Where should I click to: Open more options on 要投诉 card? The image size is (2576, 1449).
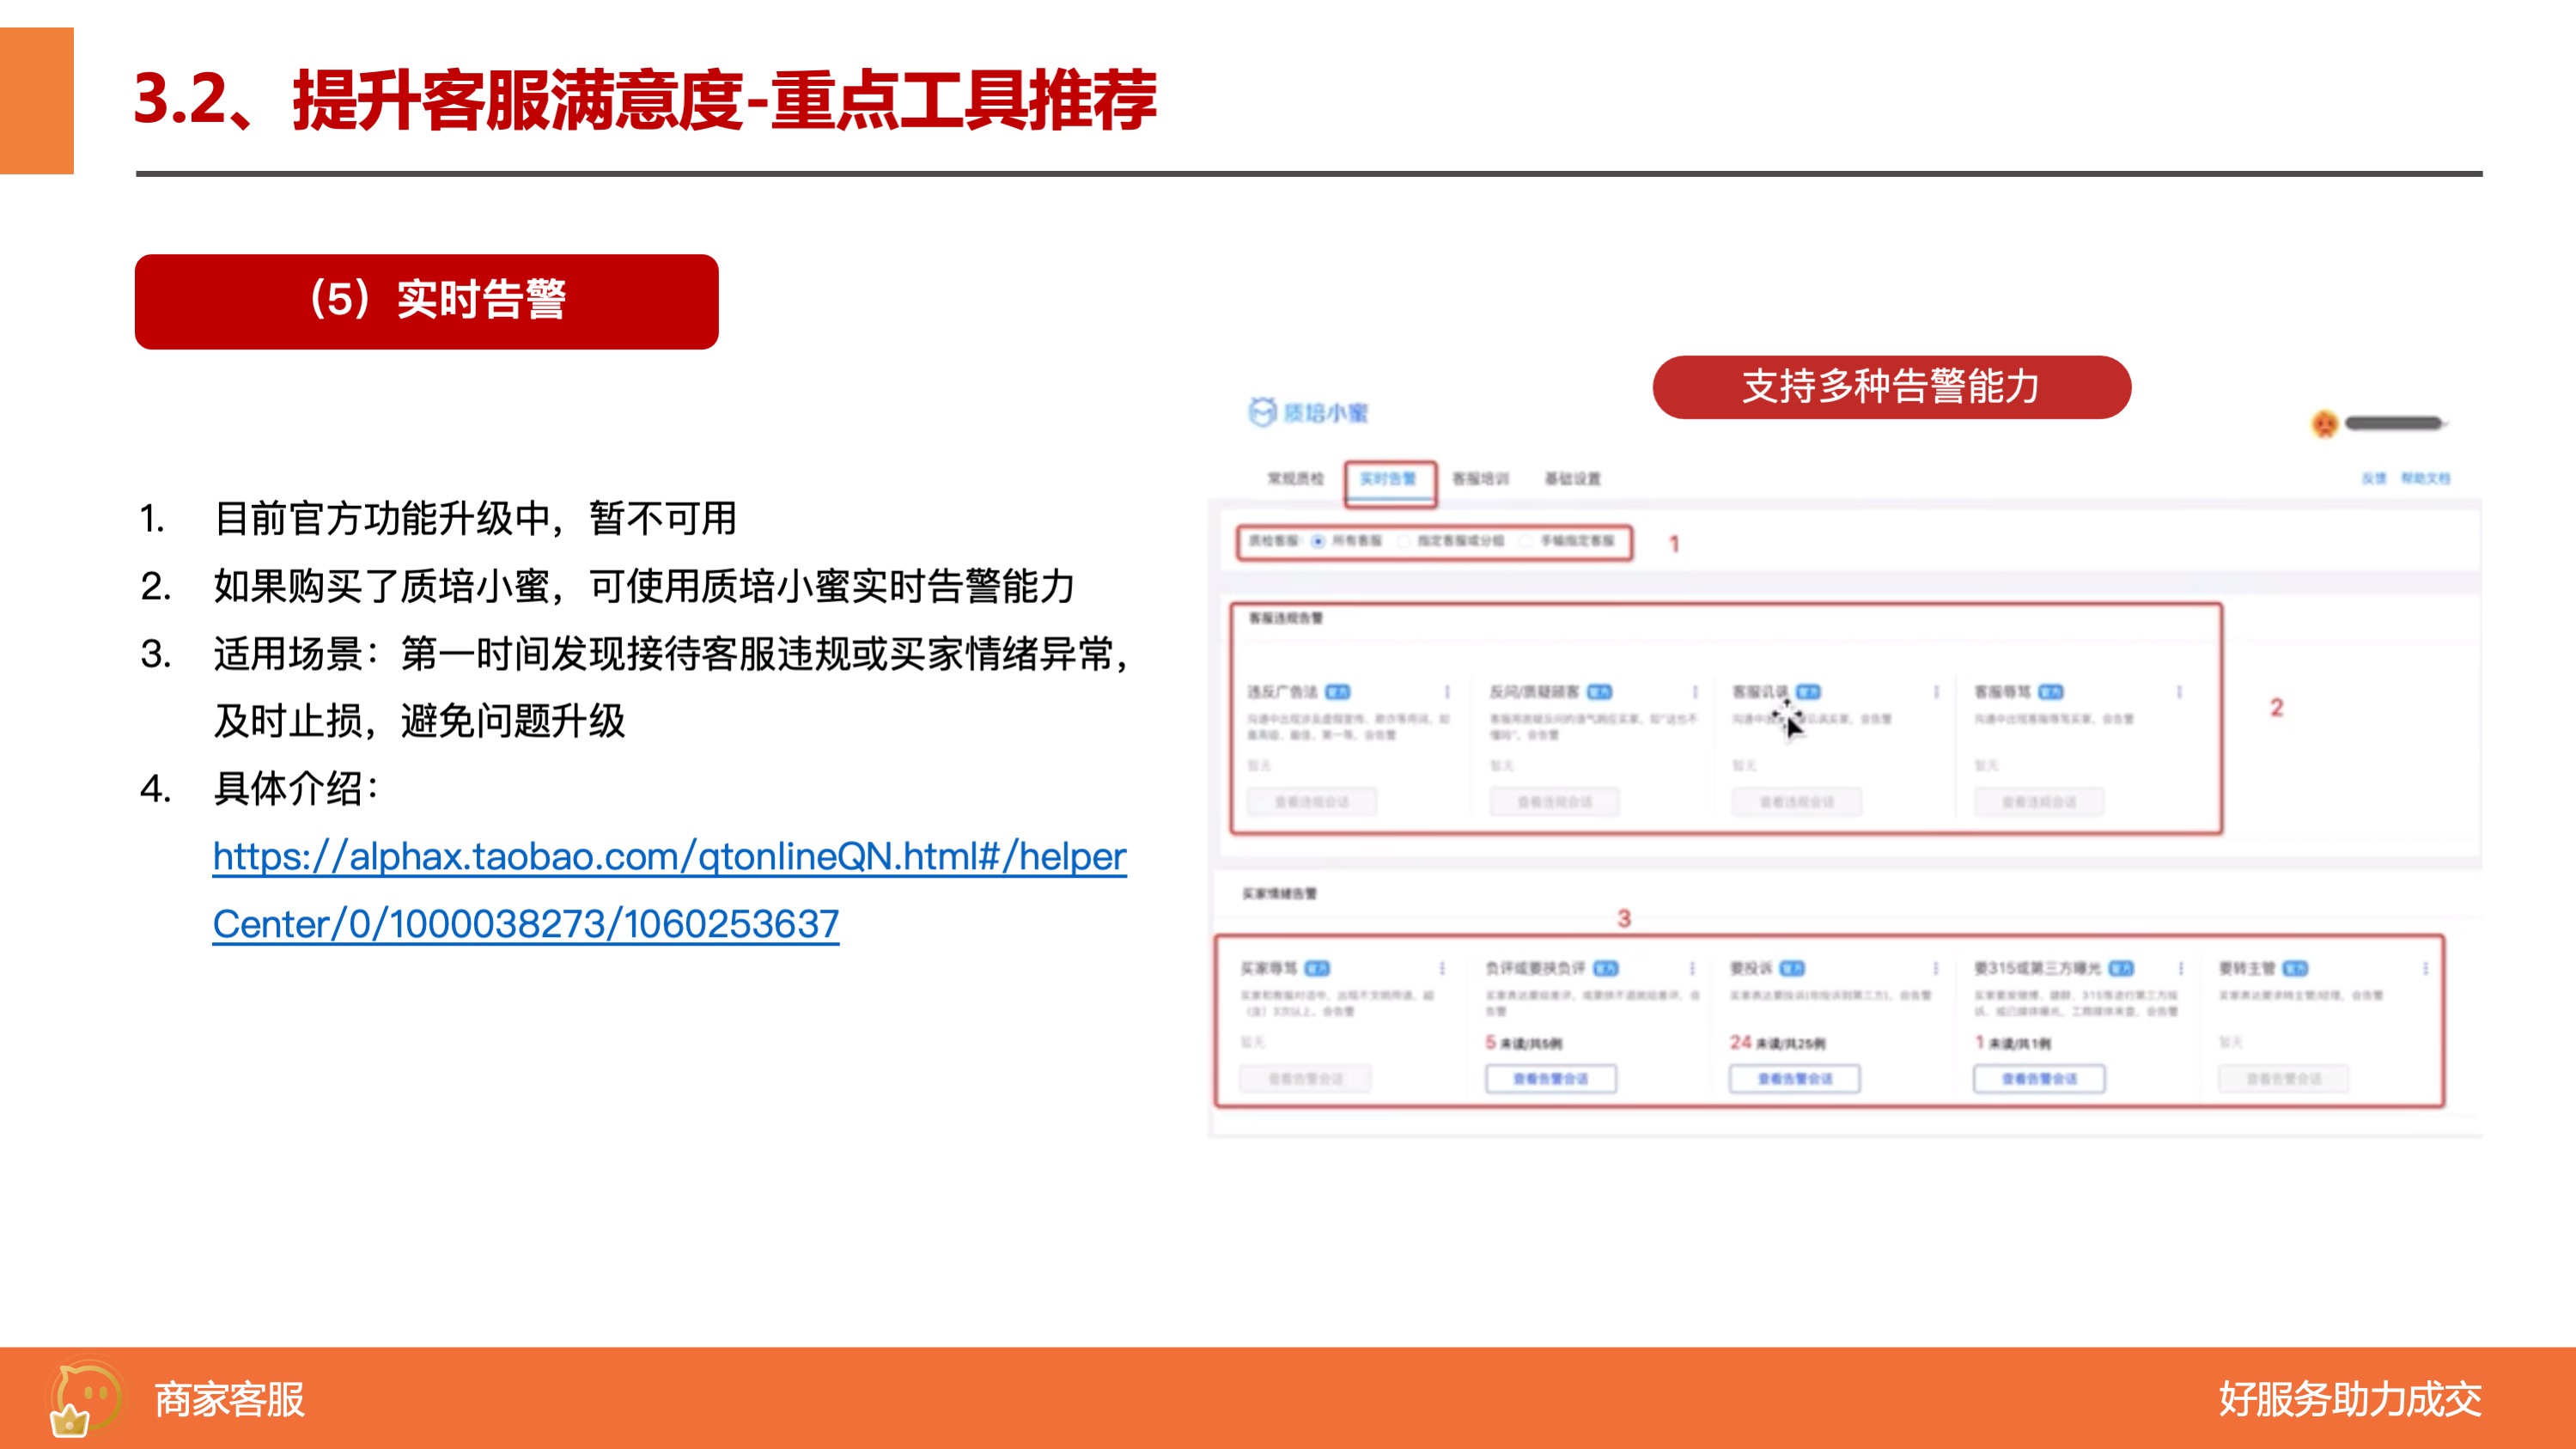[1935, 968]
